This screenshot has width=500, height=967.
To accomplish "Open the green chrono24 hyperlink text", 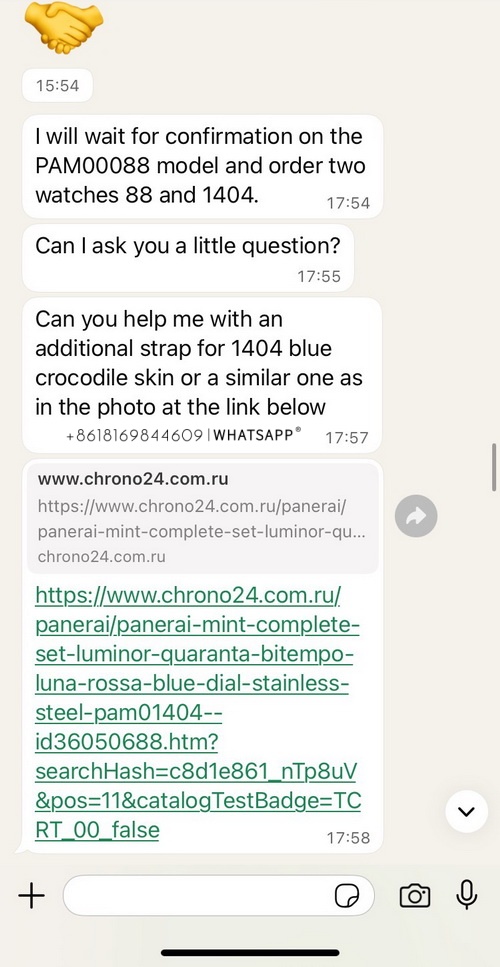I will [197, 713].
